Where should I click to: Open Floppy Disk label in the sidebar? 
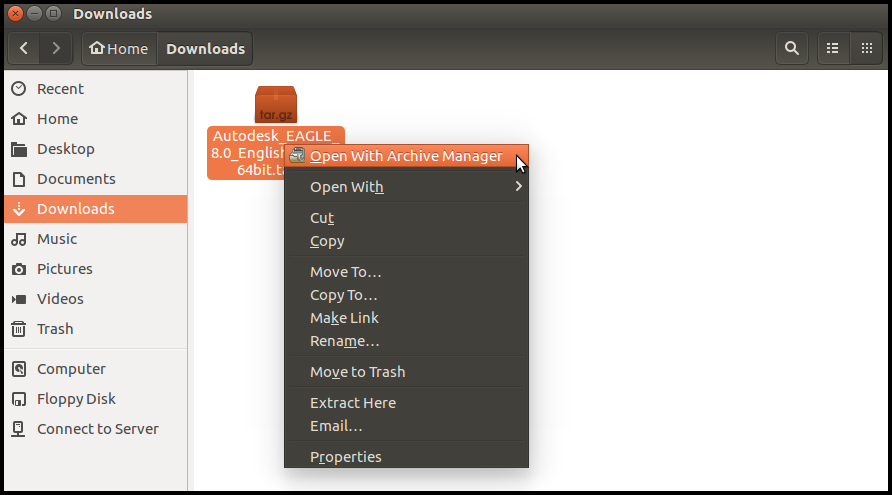click(x=76, y=399)
